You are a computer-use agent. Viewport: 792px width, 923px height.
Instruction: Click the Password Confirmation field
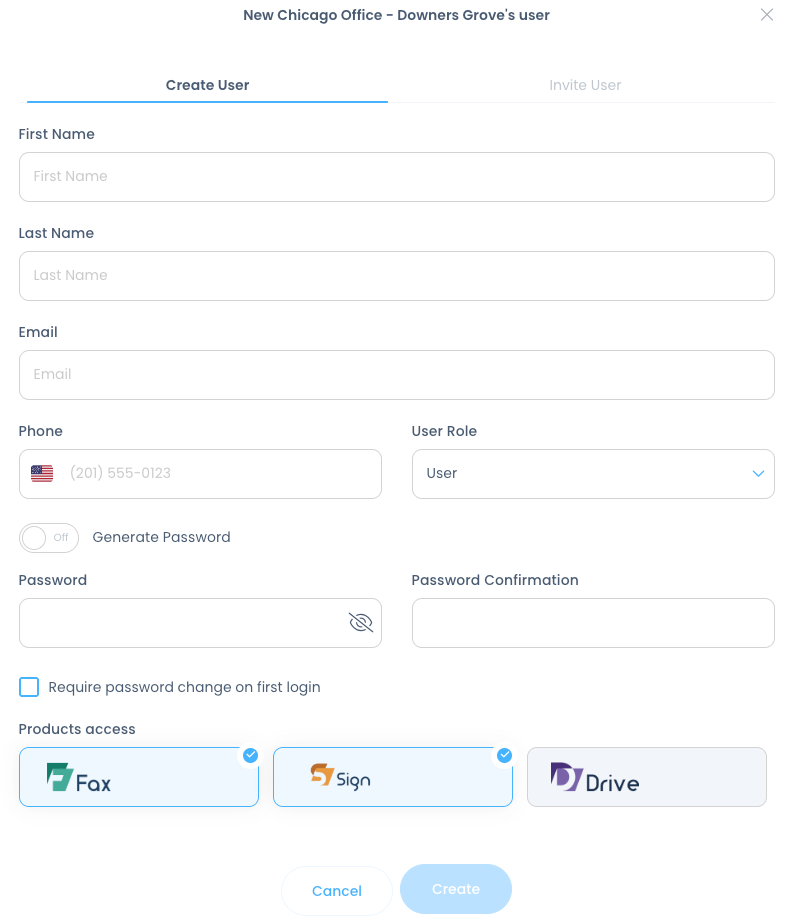coord(592,623)
